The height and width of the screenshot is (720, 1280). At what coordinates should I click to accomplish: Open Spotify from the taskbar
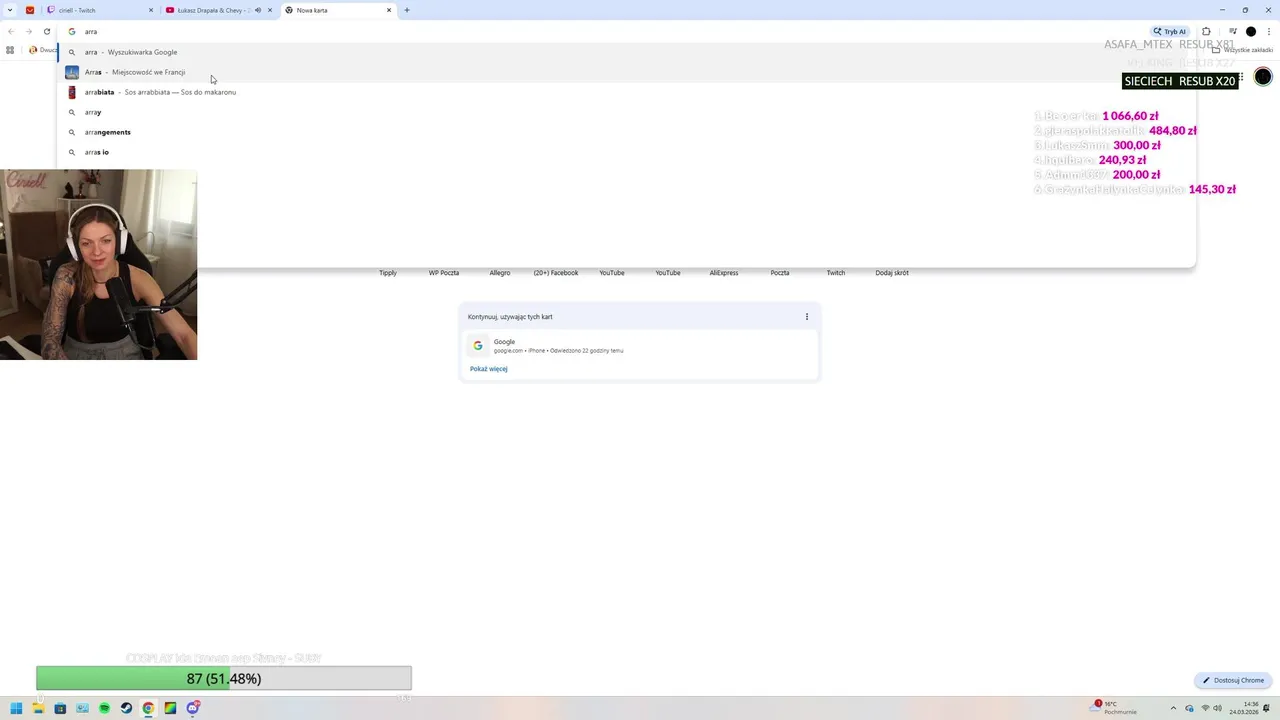104,708
